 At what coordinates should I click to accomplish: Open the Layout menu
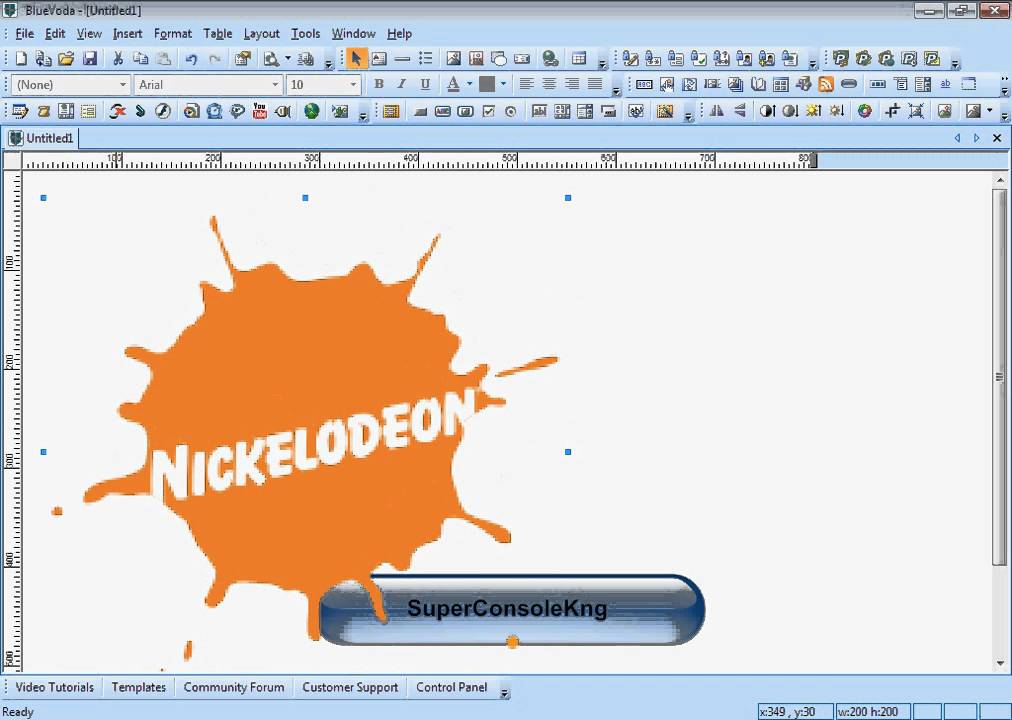pos(261,34)
